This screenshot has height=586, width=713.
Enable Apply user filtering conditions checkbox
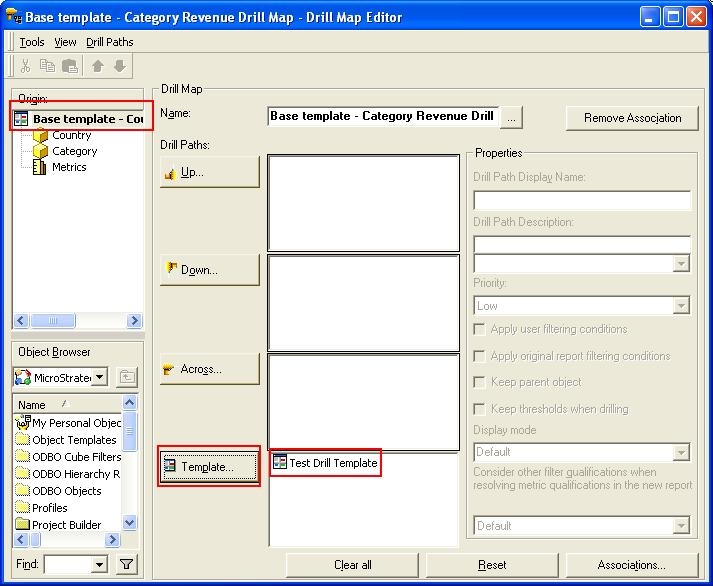[x=480, y=329]
